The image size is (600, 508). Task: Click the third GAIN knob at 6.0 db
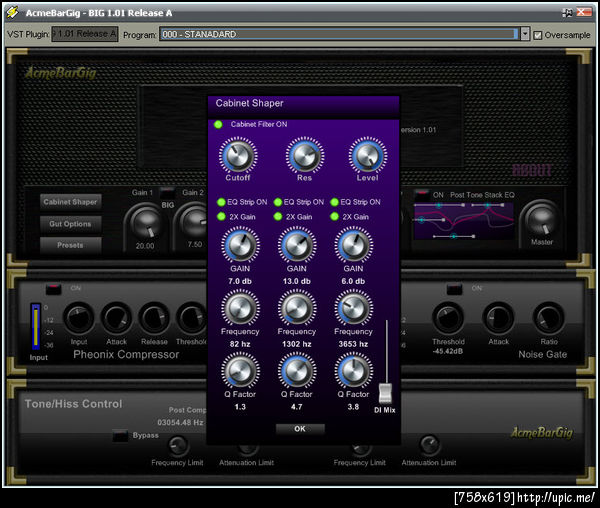(x=354, y=246)
